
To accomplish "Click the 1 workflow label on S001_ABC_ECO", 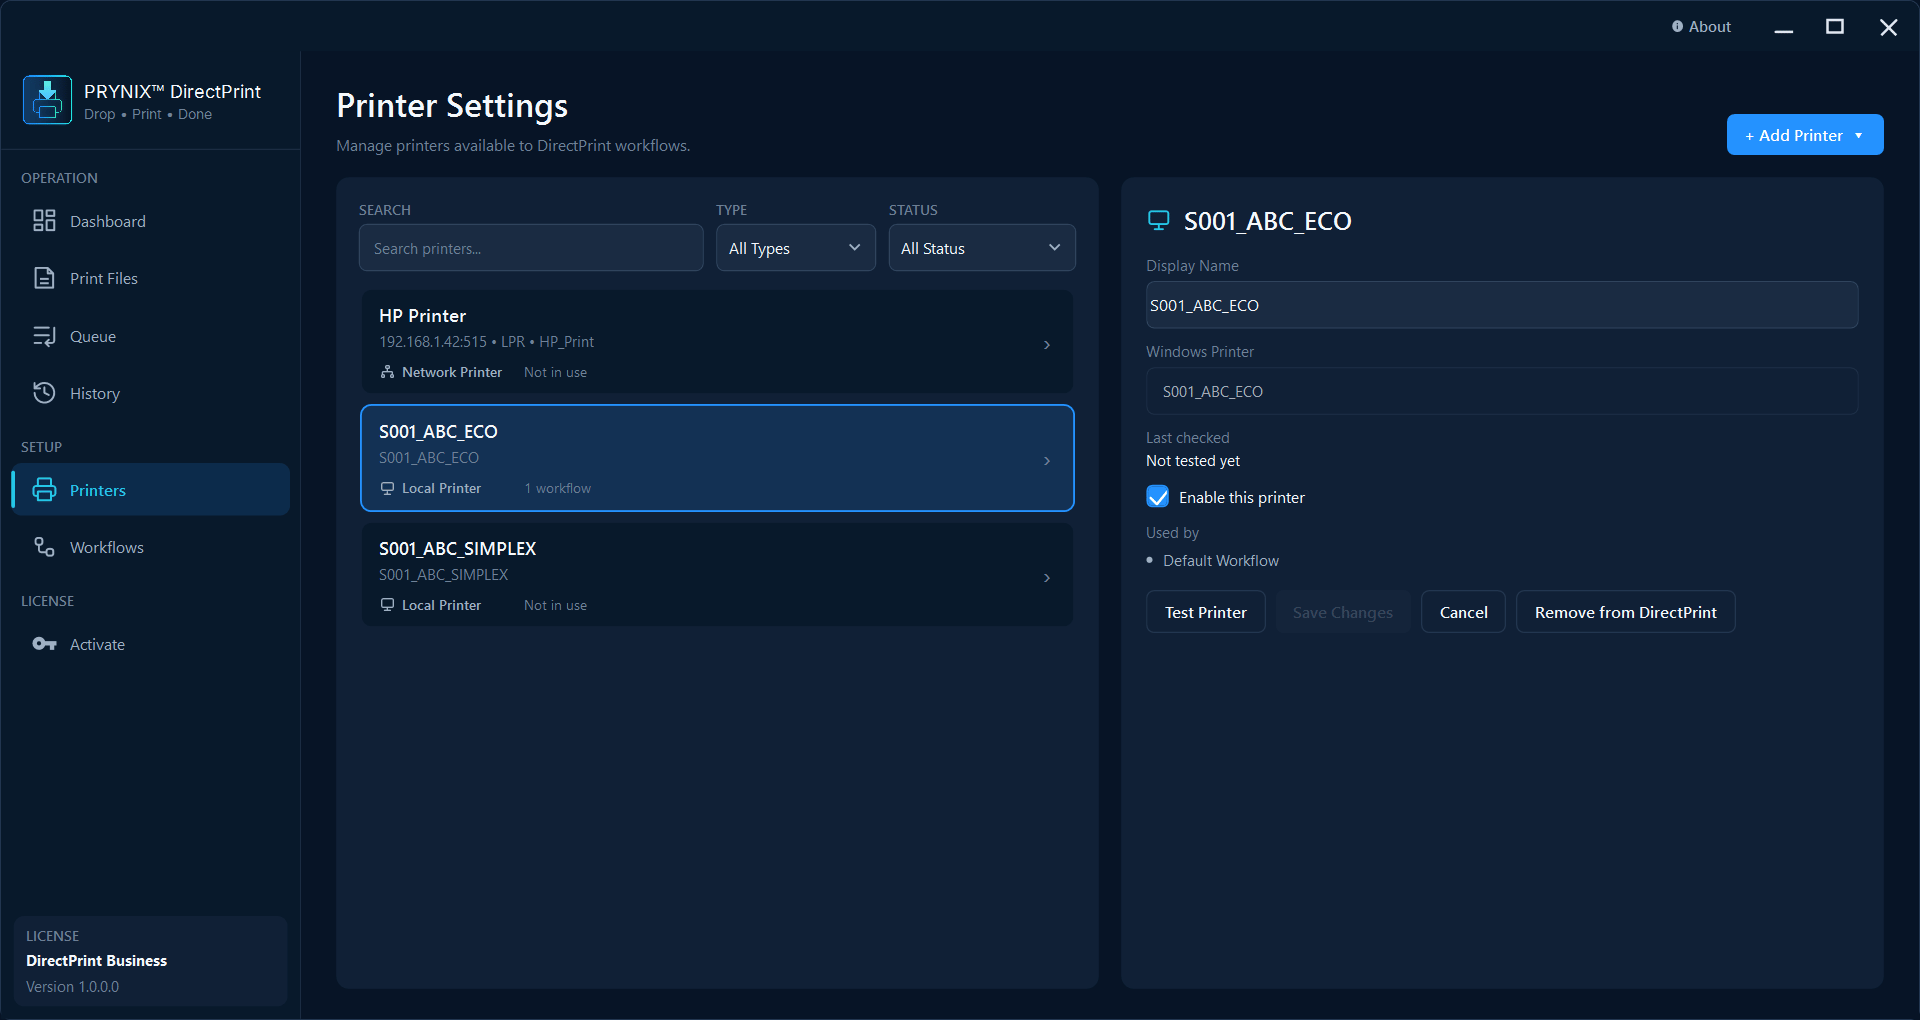I will (x=558, y=488).
